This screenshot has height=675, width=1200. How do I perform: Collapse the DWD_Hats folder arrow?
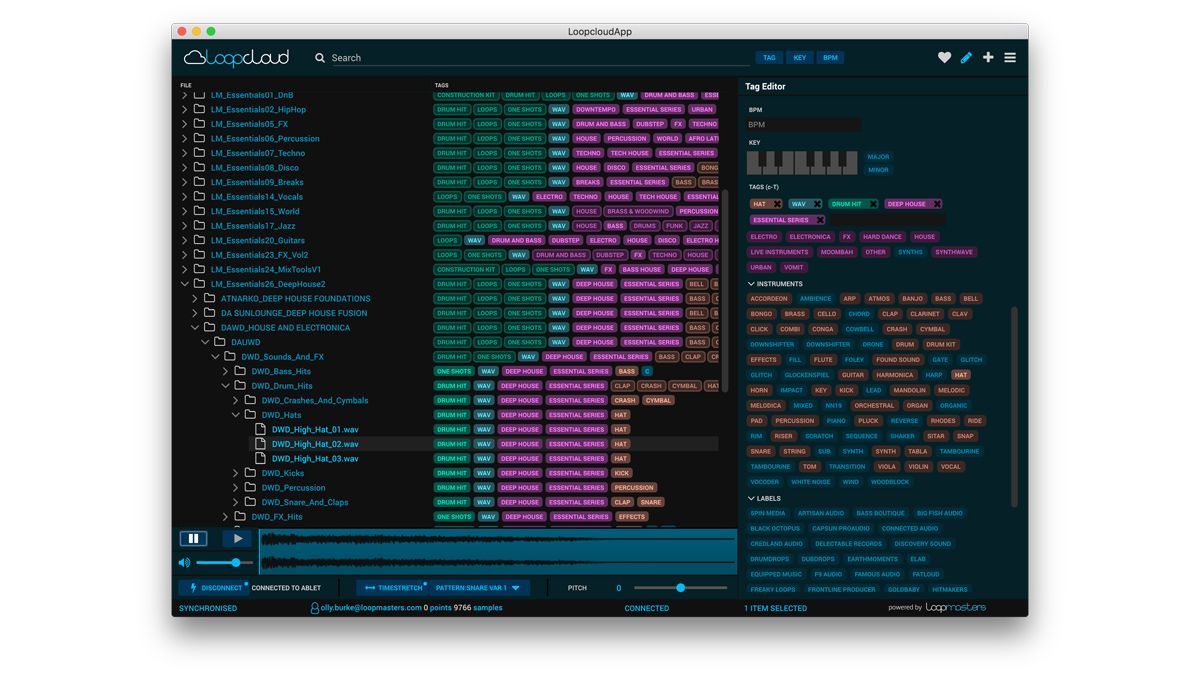(236, 415)
